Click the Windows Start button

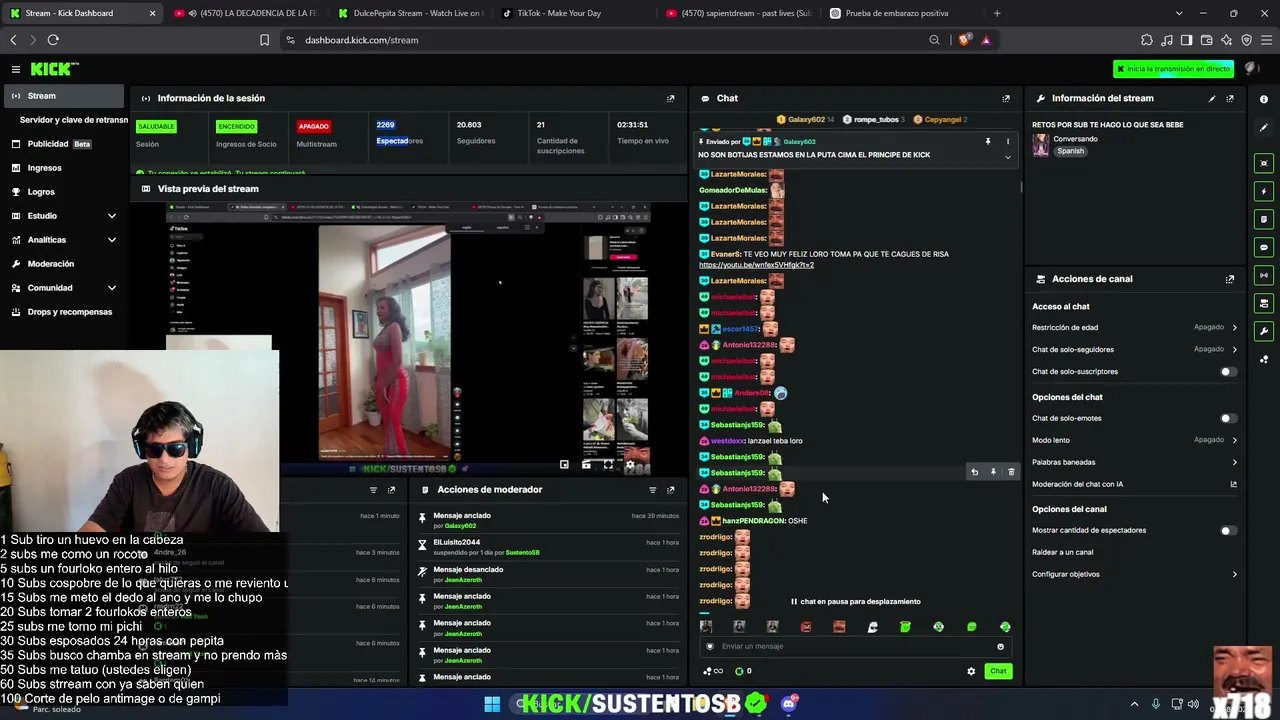point(492,704)
